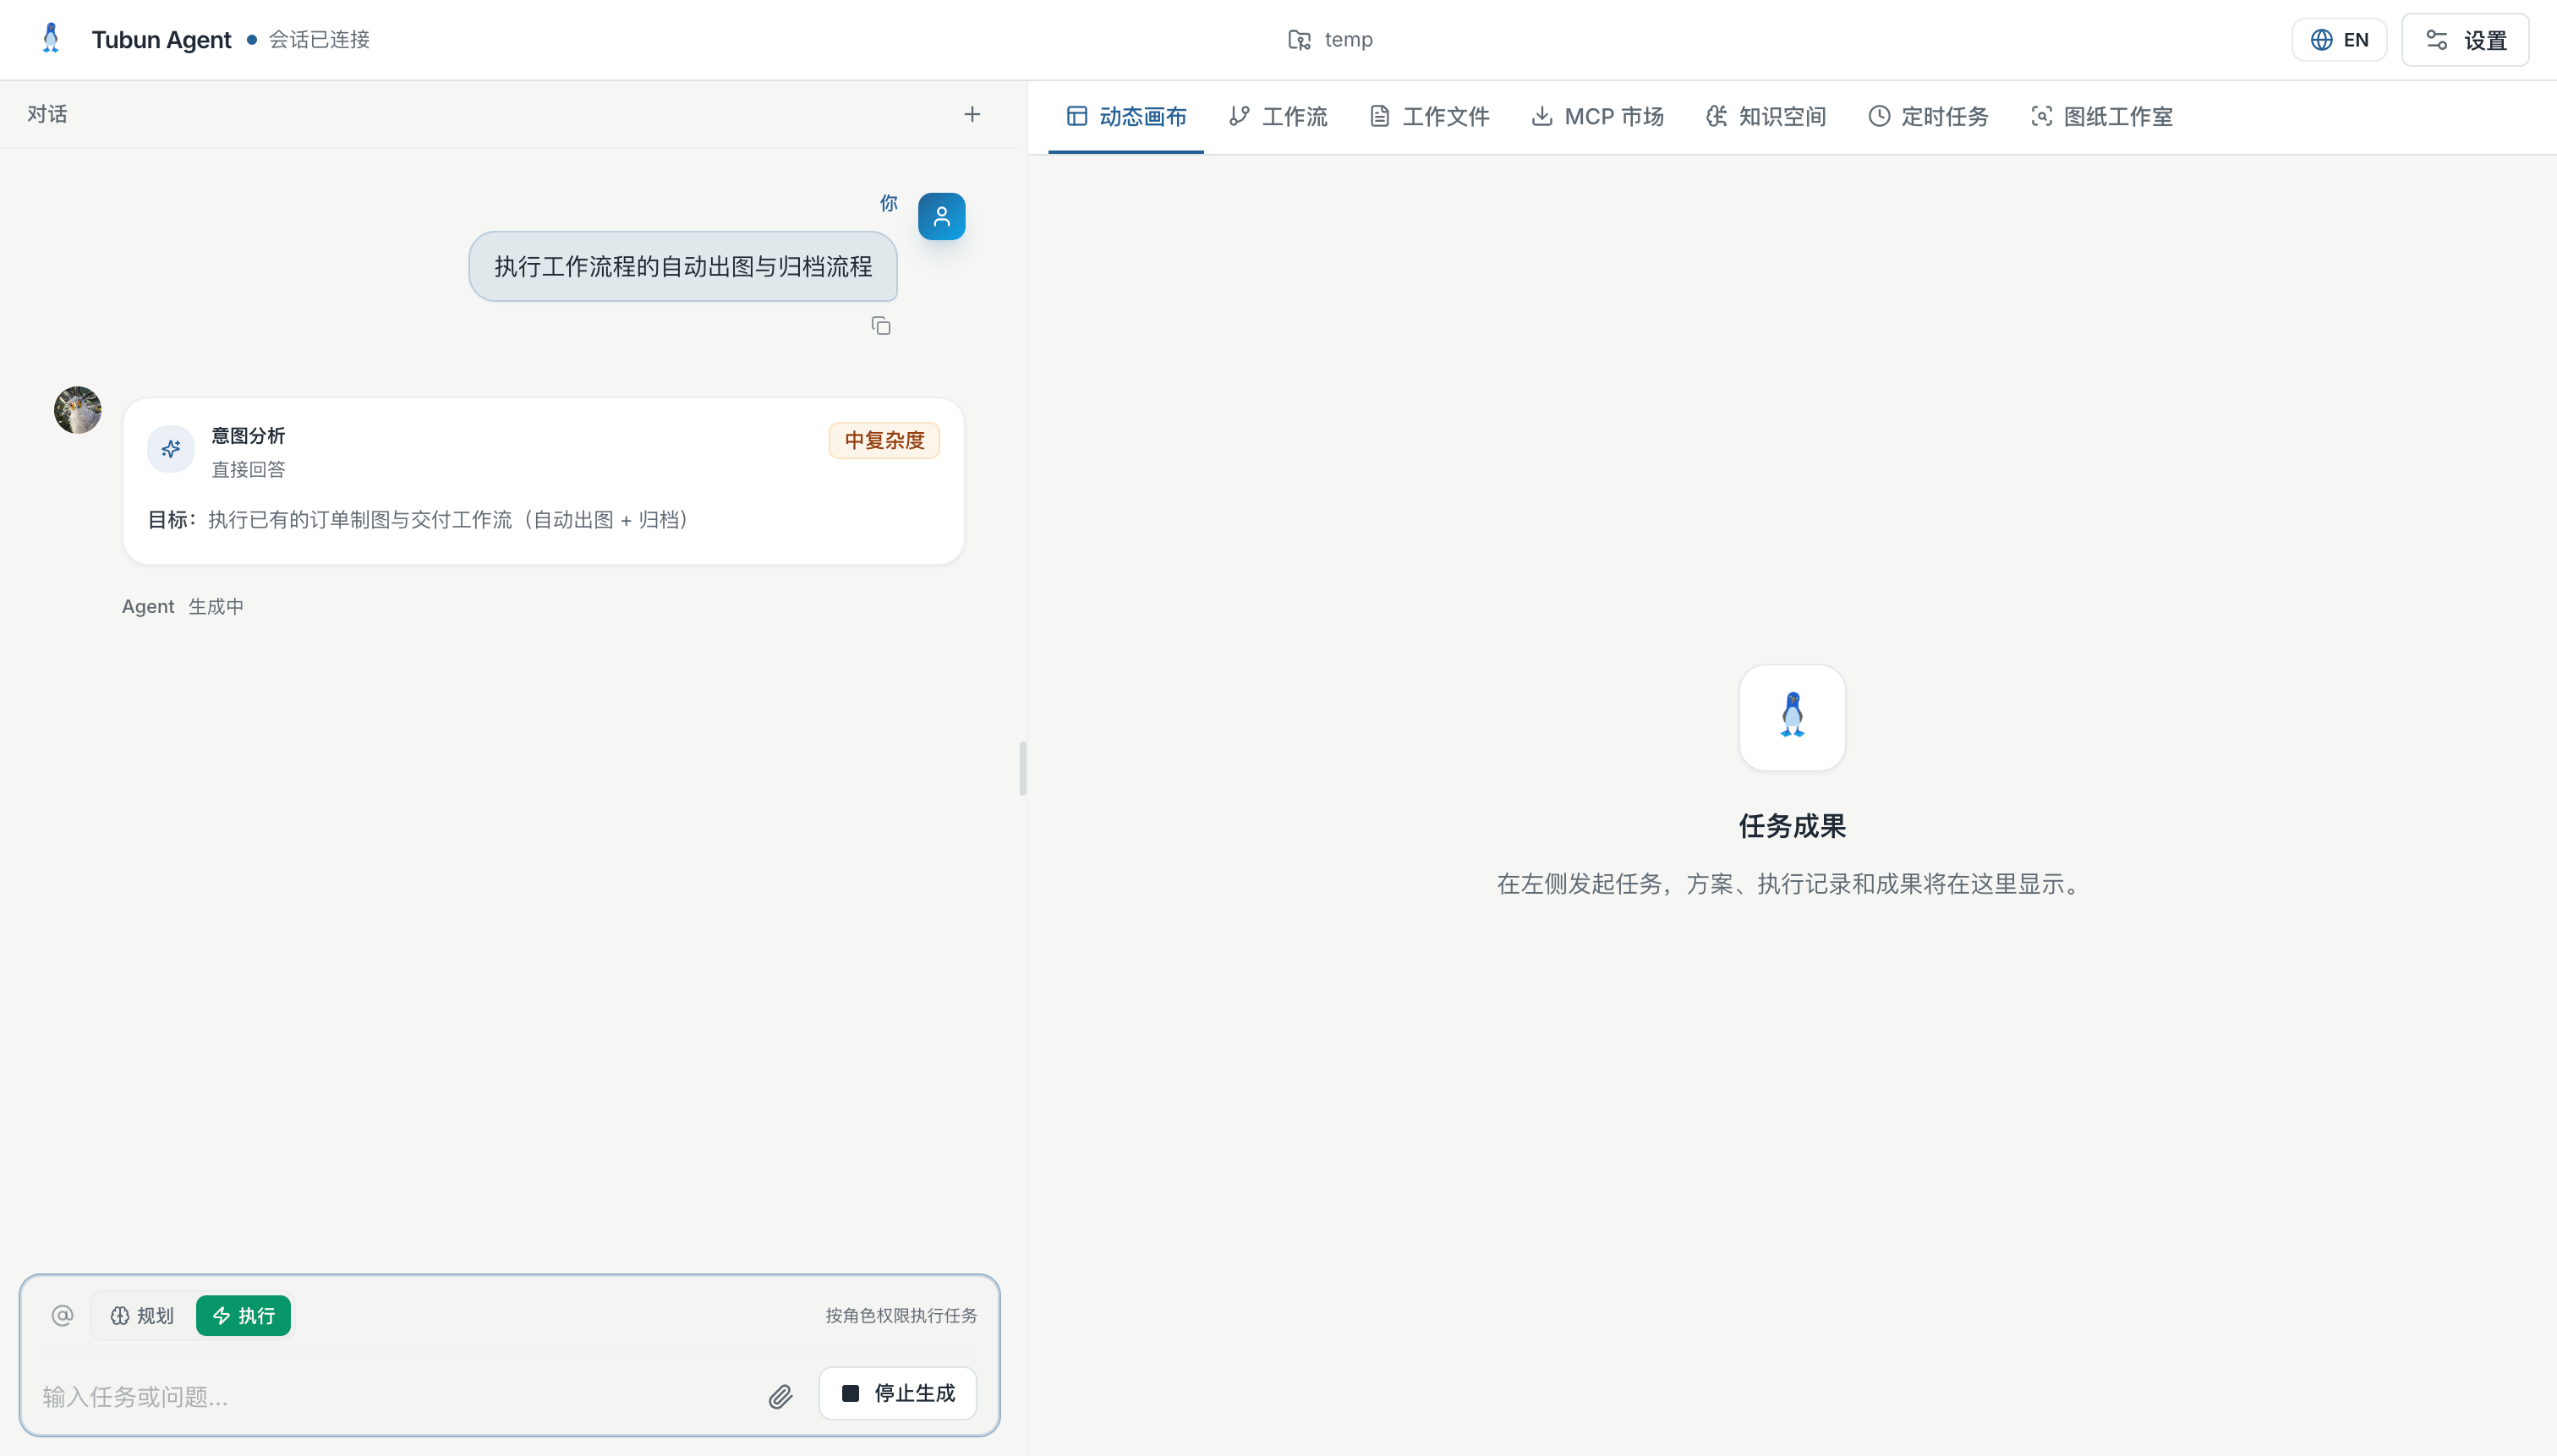2557x1456 pixels.
Task: Copy the user message with the copy icon
Action: (881, 326)
